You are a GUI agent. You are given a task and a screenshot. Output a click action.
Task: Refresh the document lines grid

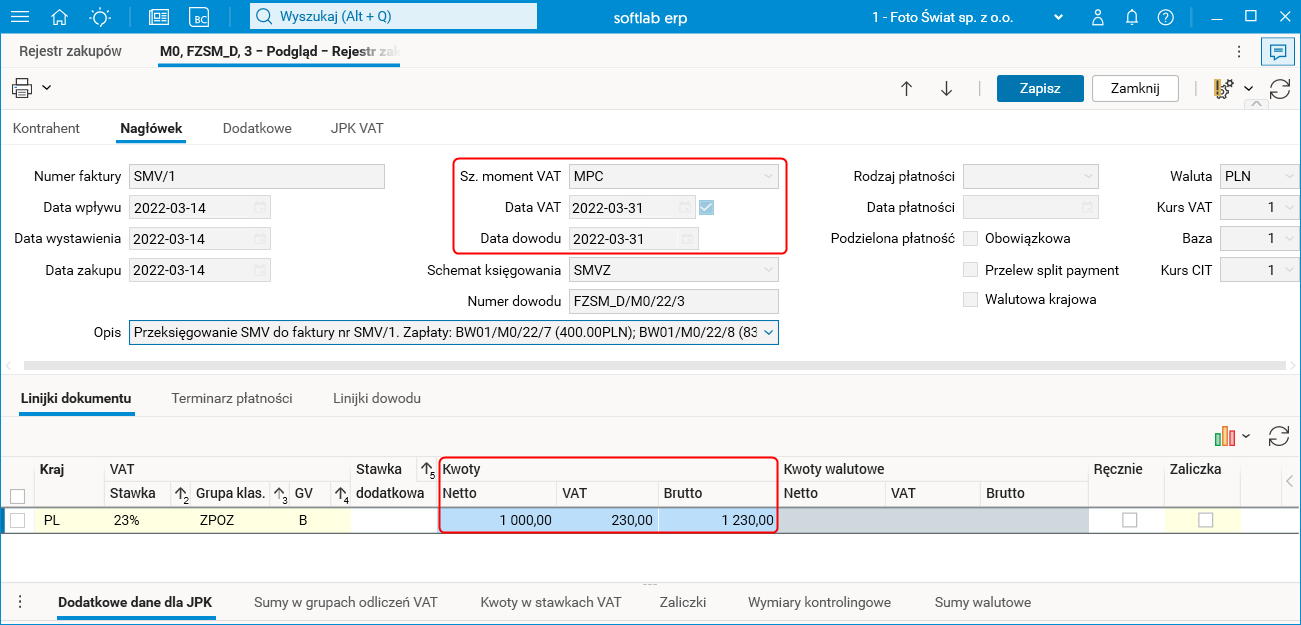point(1279,436)
